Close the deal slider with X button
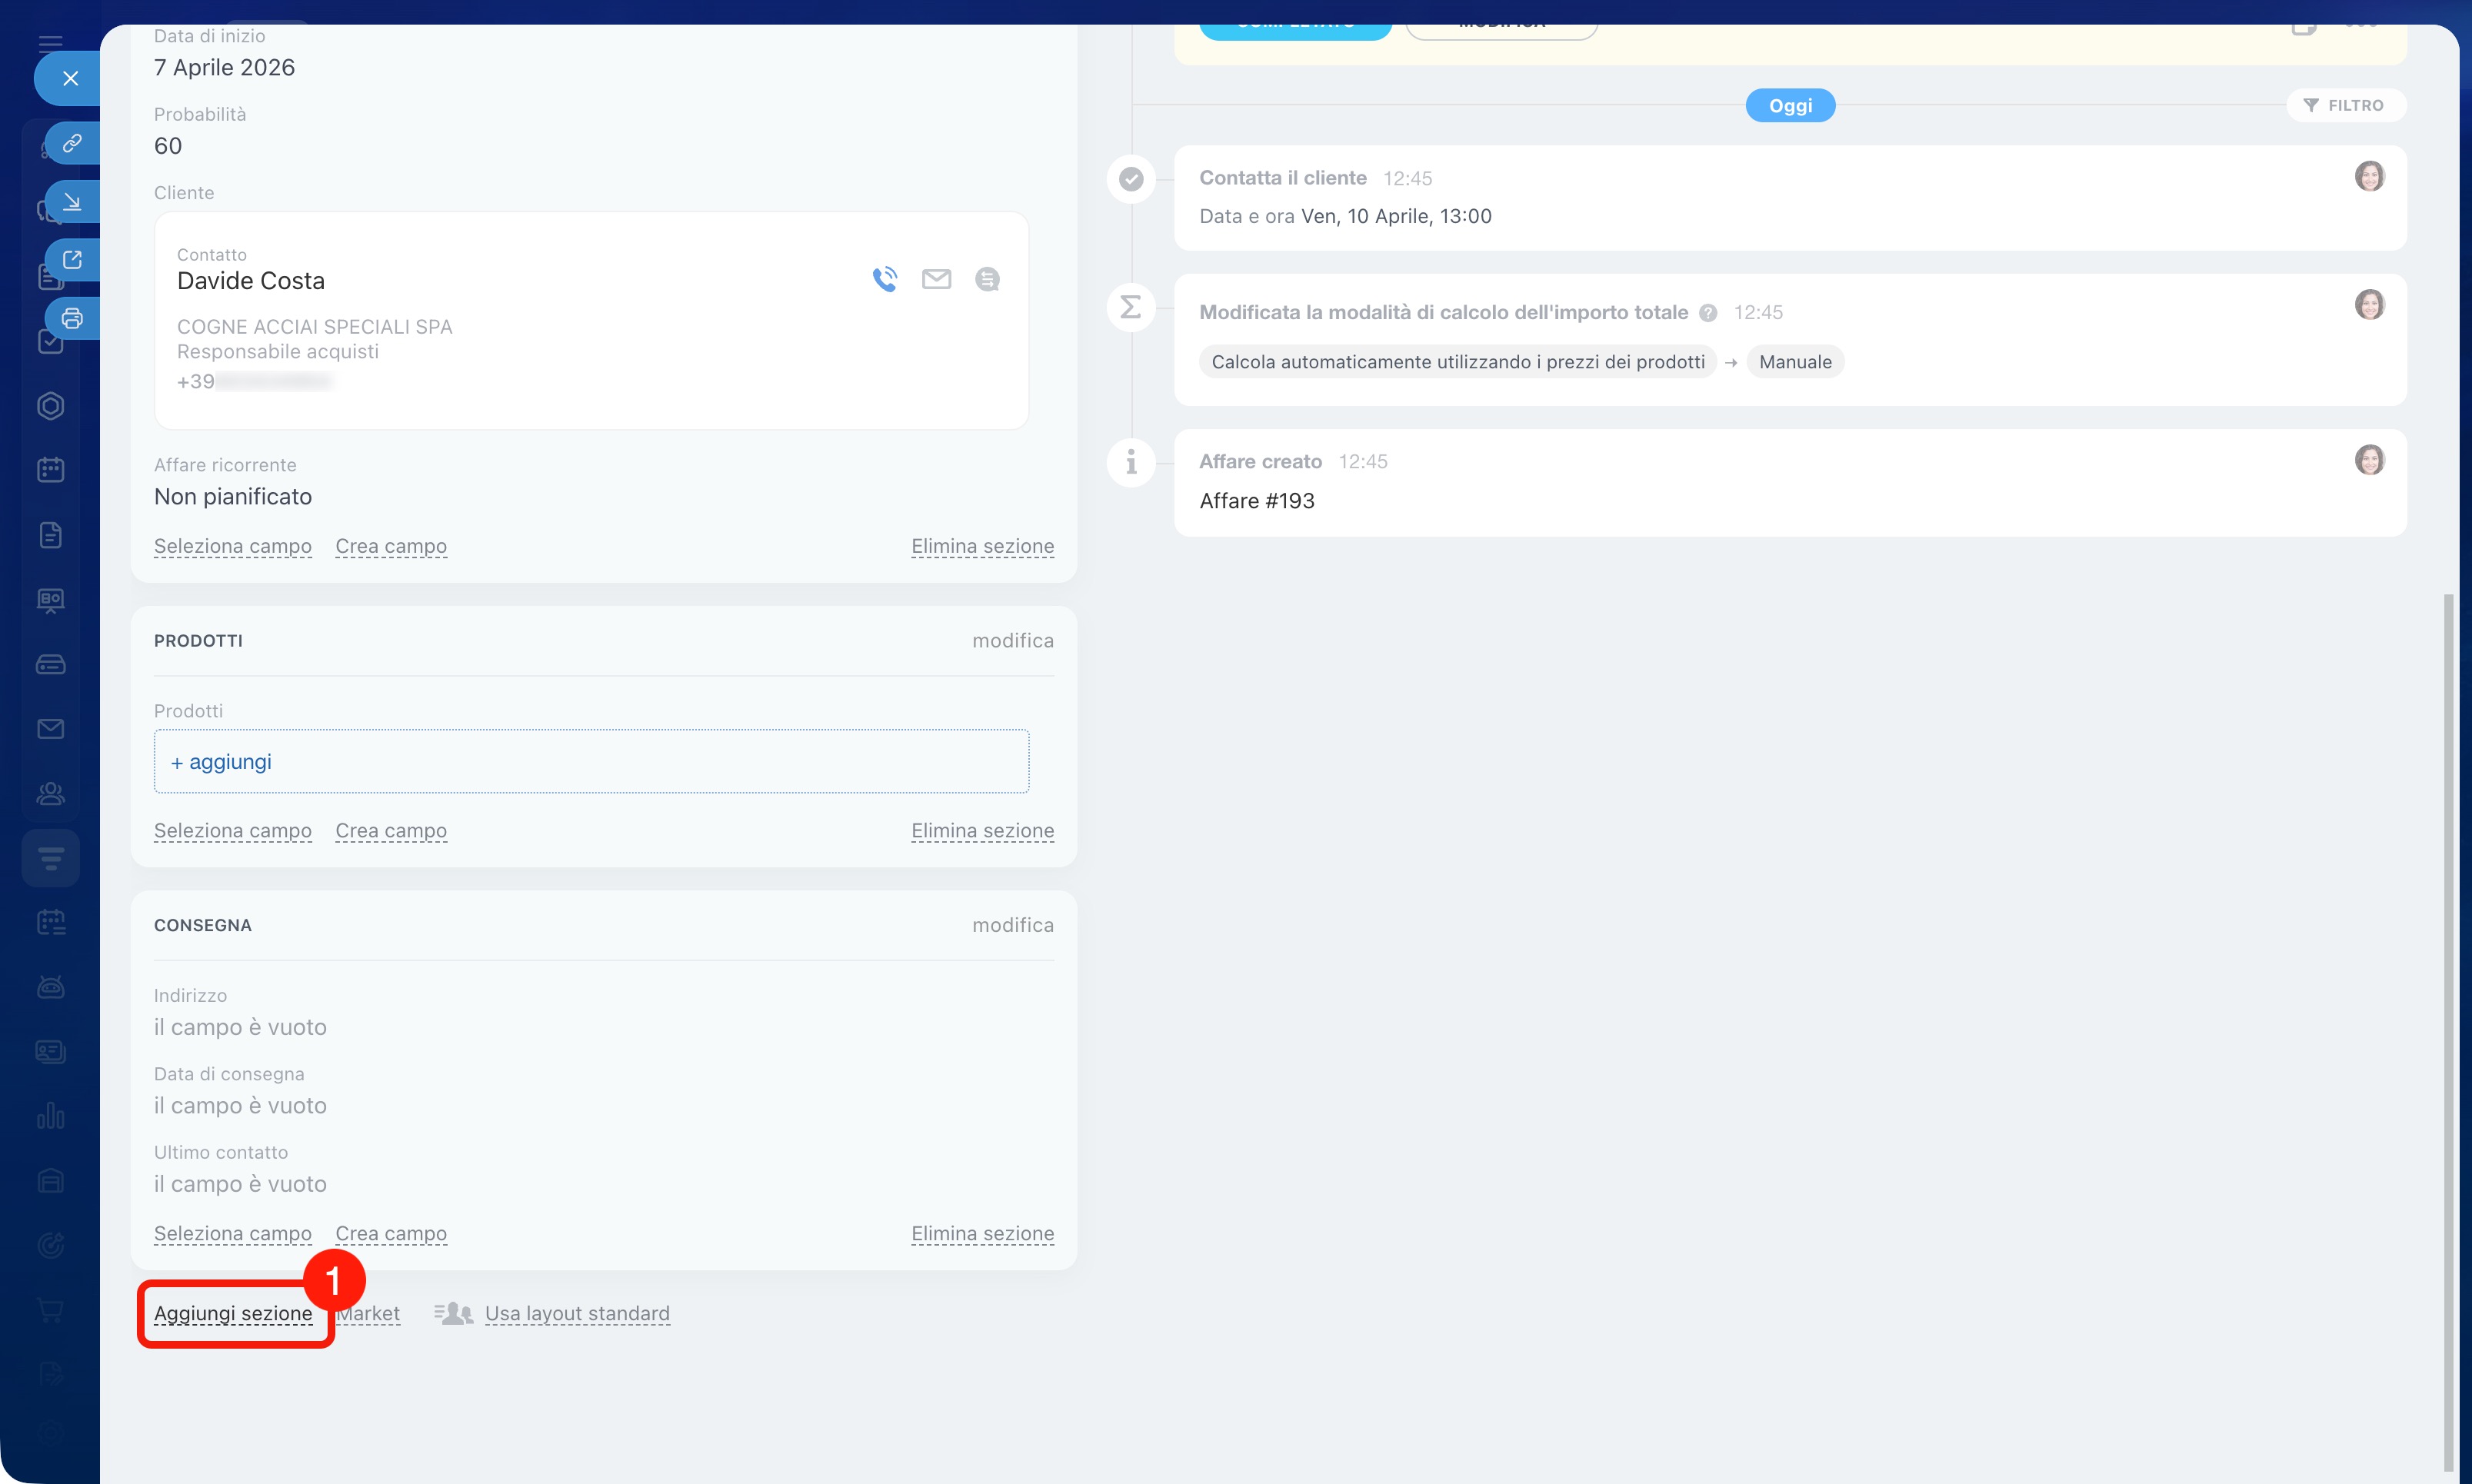2472x1484 pixels. (70, 78)
